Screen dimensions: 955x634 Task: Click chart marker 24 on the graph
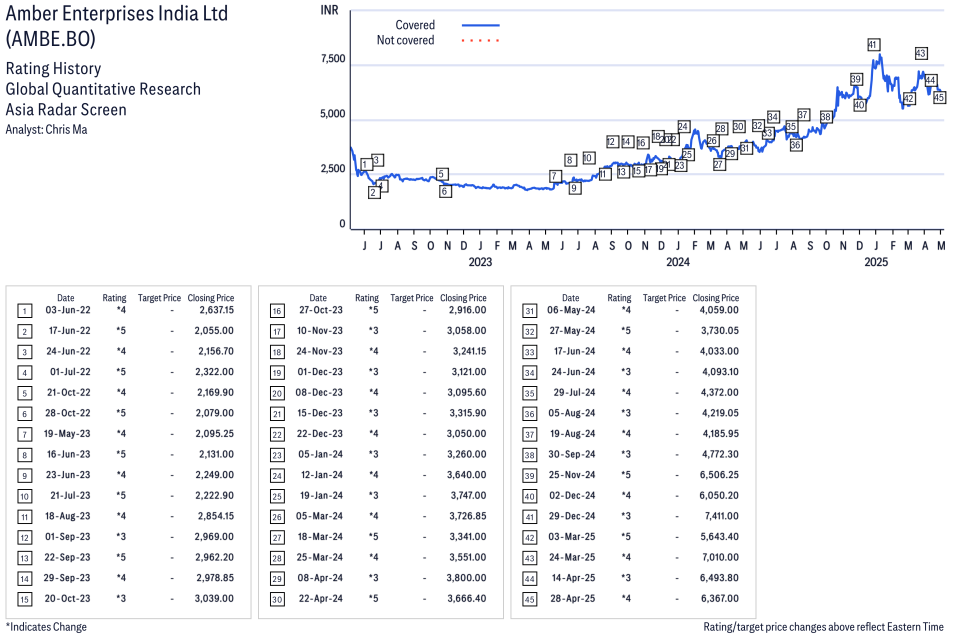[683, 126]
